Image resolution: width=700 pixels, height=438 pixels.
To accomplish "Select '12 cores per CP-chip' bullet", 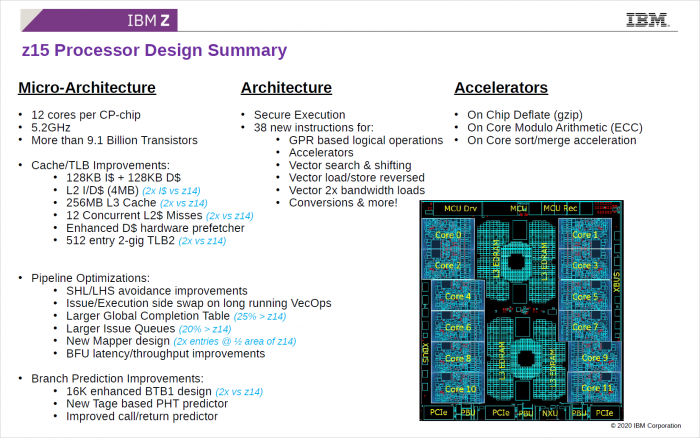I will click(x=86, y=115).
